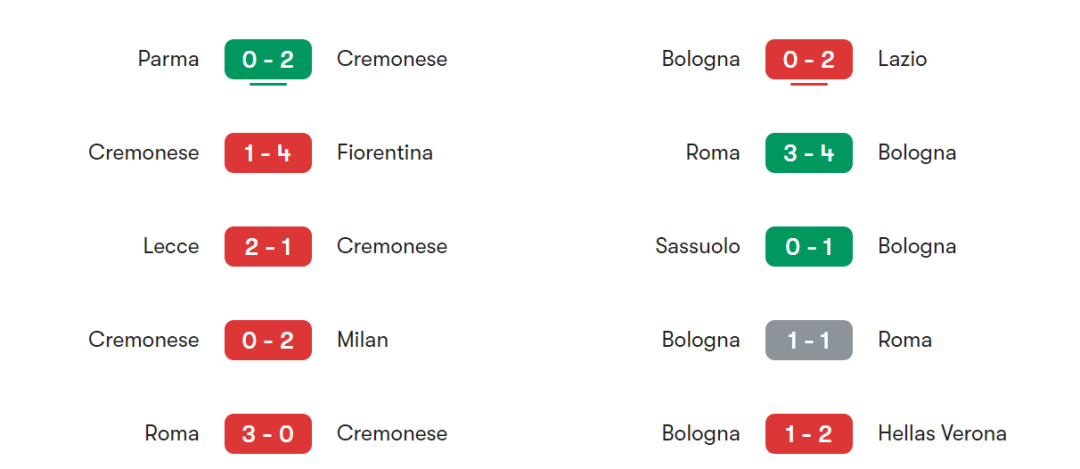Select the Lecce team name

tap(171, 247)
